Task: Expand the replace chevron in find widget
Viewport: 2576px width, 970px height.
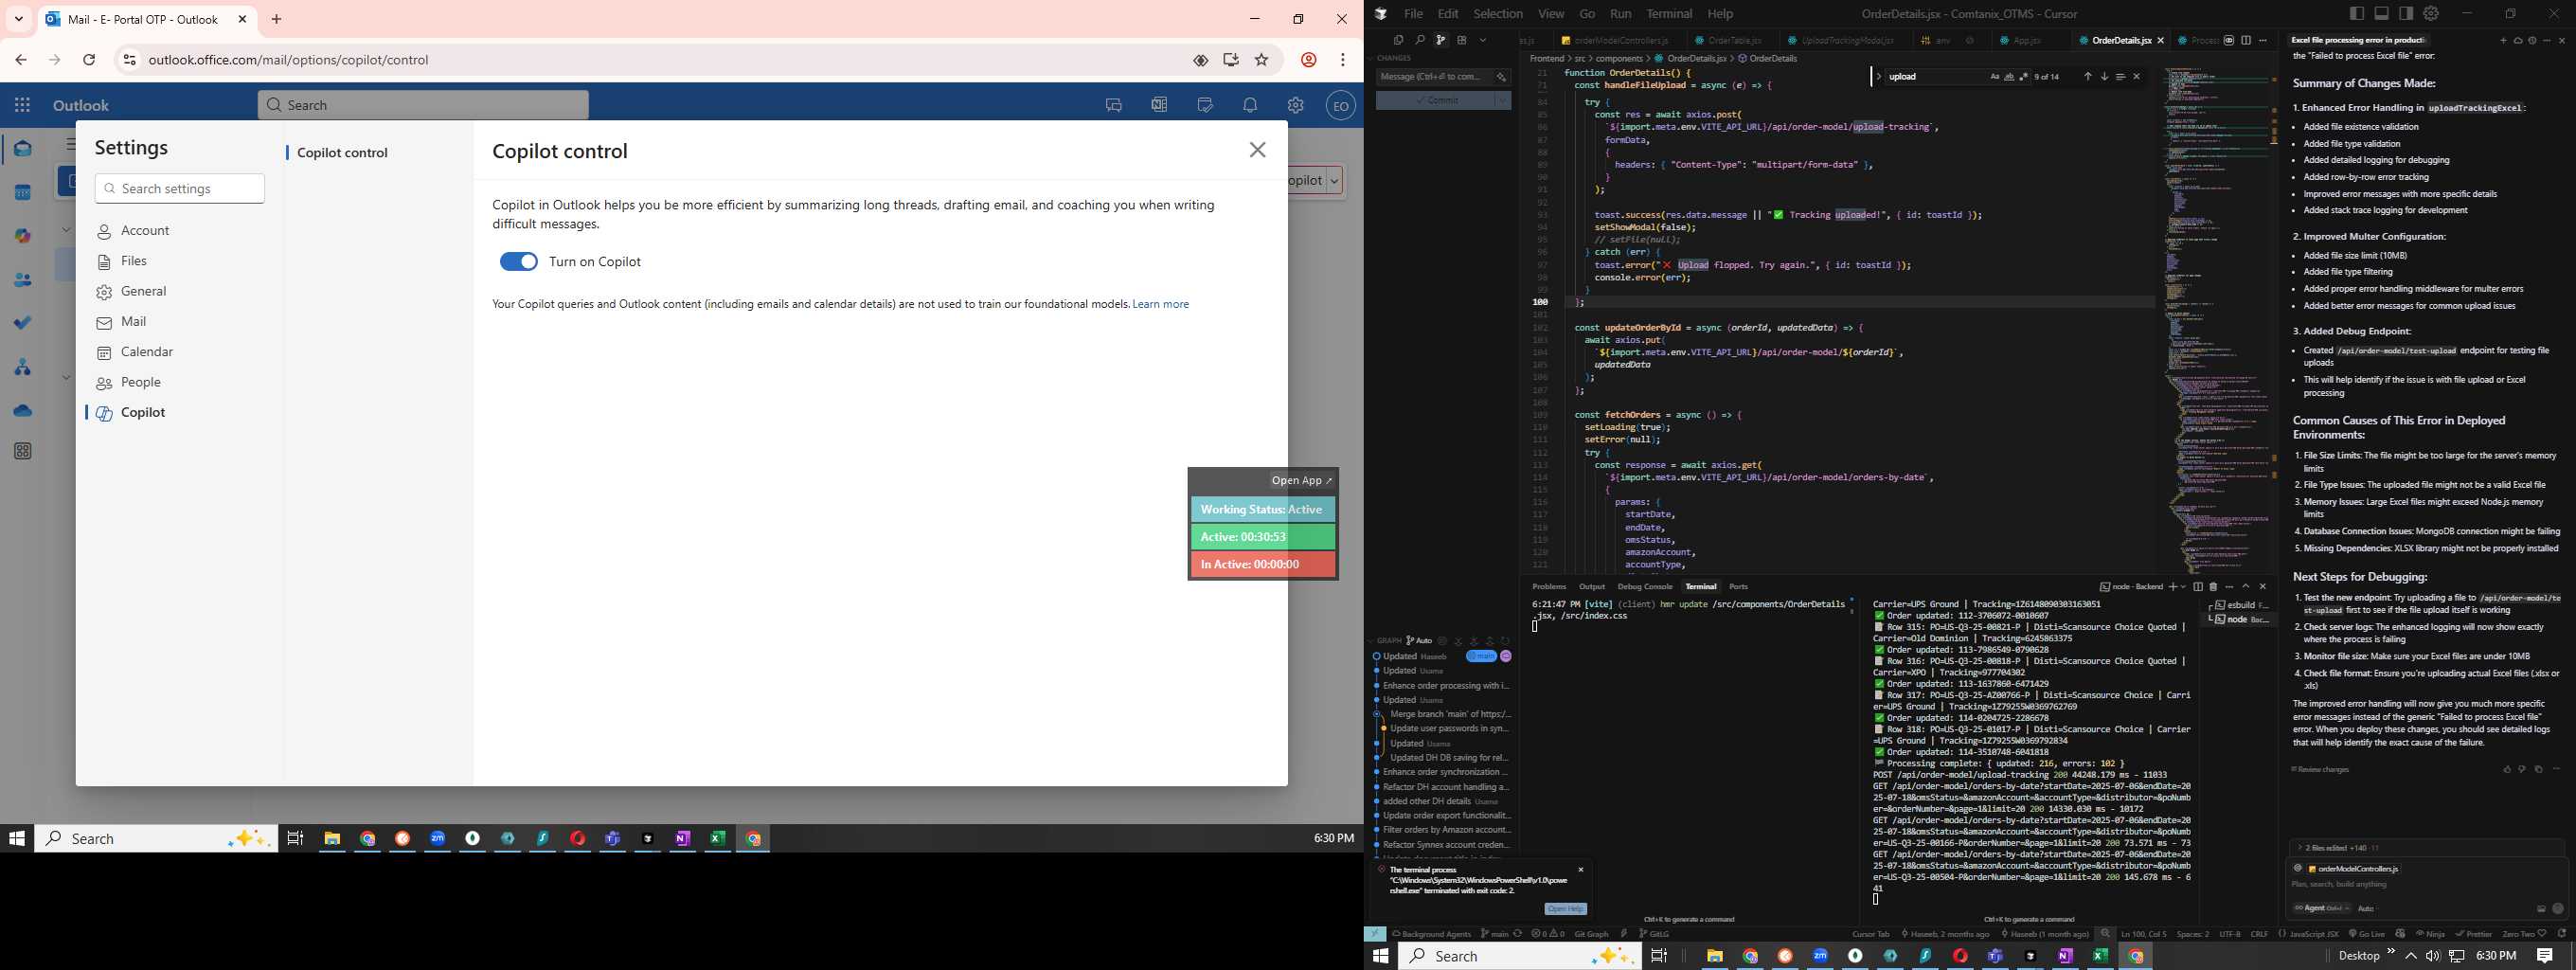Action: click(x=1879, y=77)
